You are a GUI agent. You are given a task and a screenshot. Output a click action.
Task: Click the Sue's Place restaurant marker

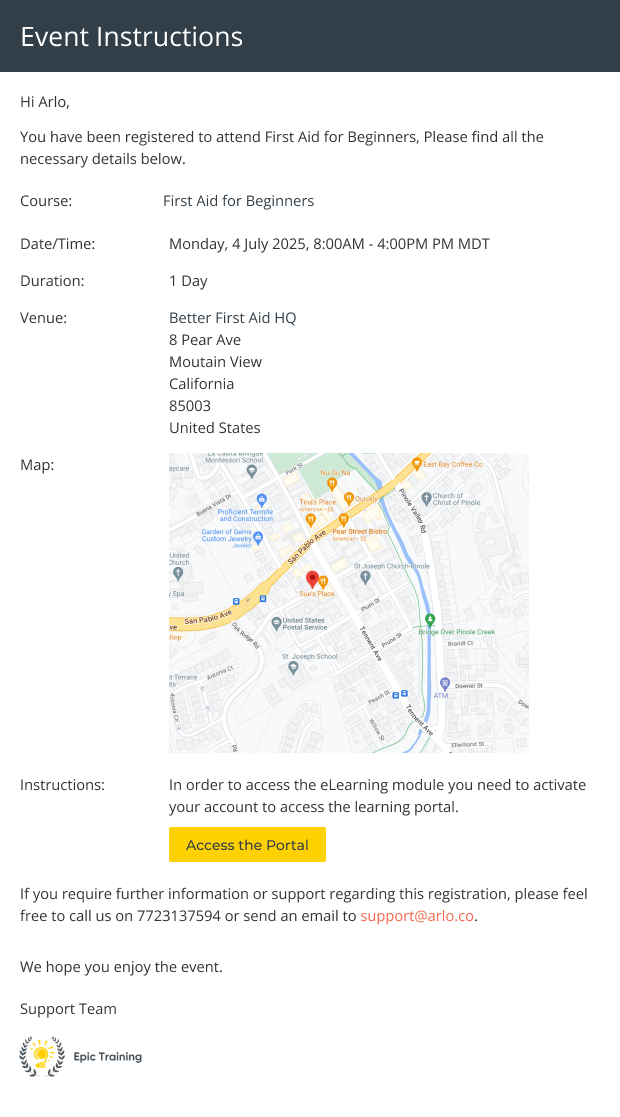click(x=323, y=581)
